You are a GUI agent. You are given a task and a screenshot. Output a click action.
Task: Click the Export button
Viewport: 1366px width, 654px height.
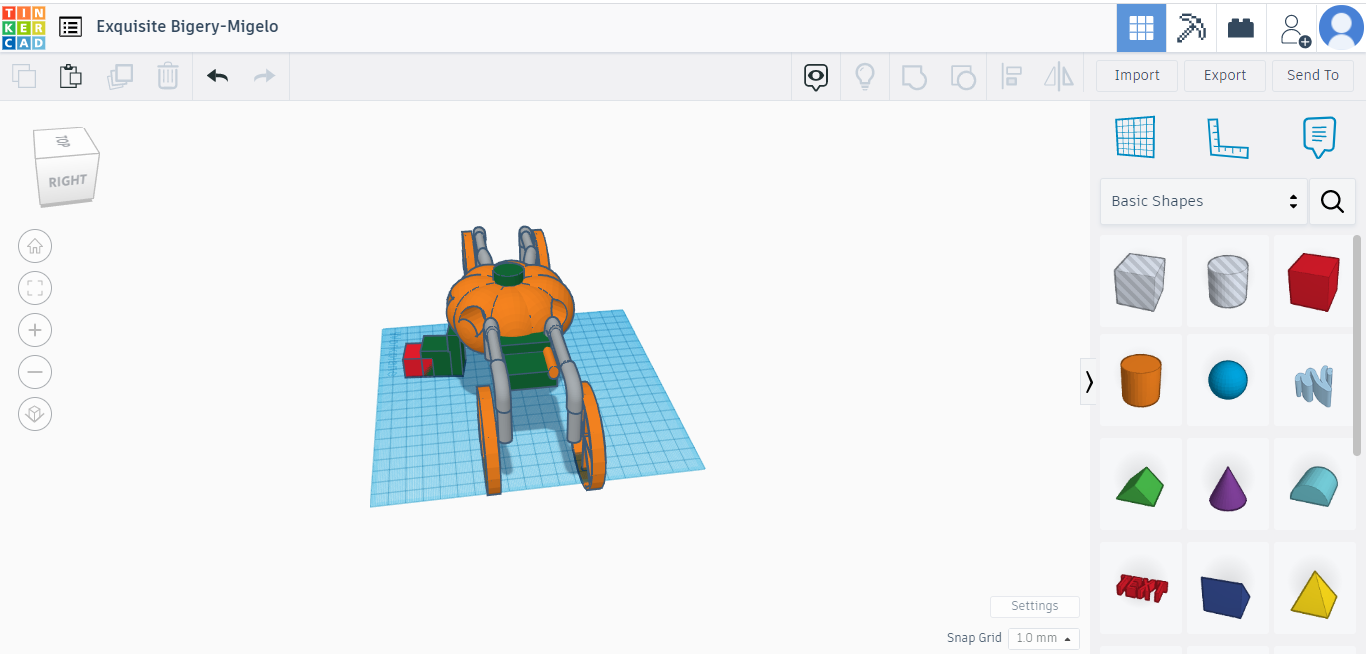[1224, 75]
